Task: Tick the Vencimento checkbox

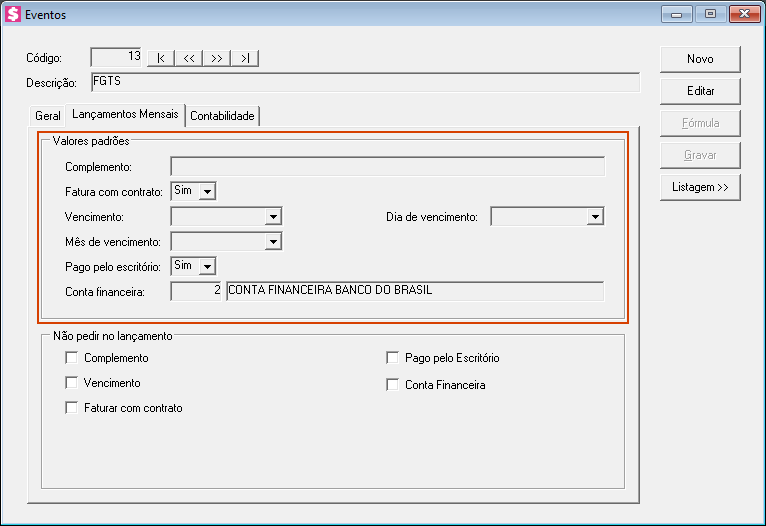Action: click(x=72, y=382)
